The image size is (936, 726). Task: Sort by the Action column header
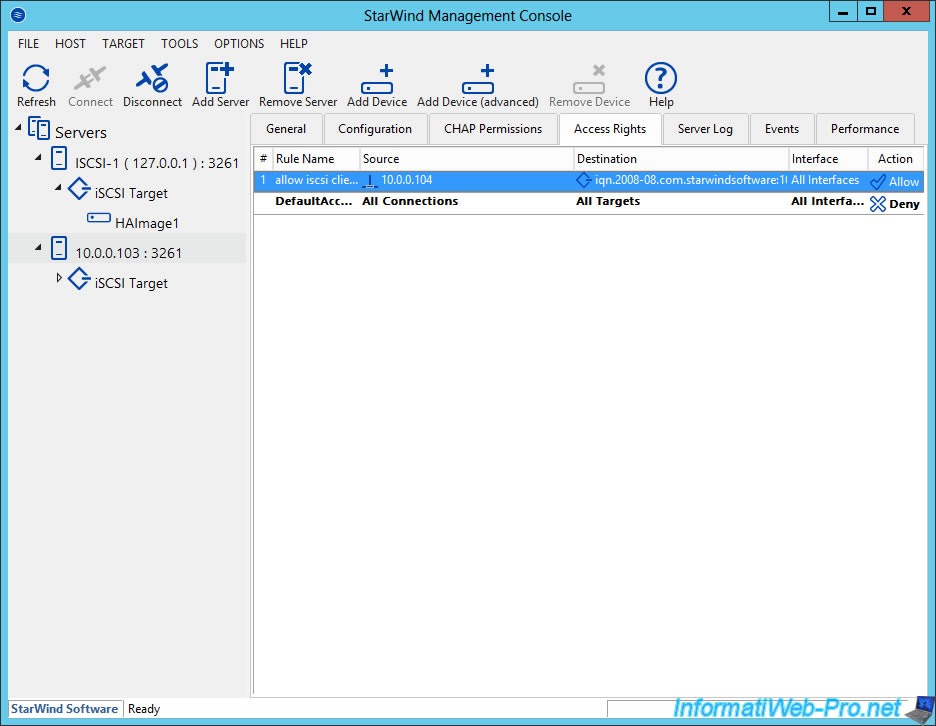[x=895, y=159]
